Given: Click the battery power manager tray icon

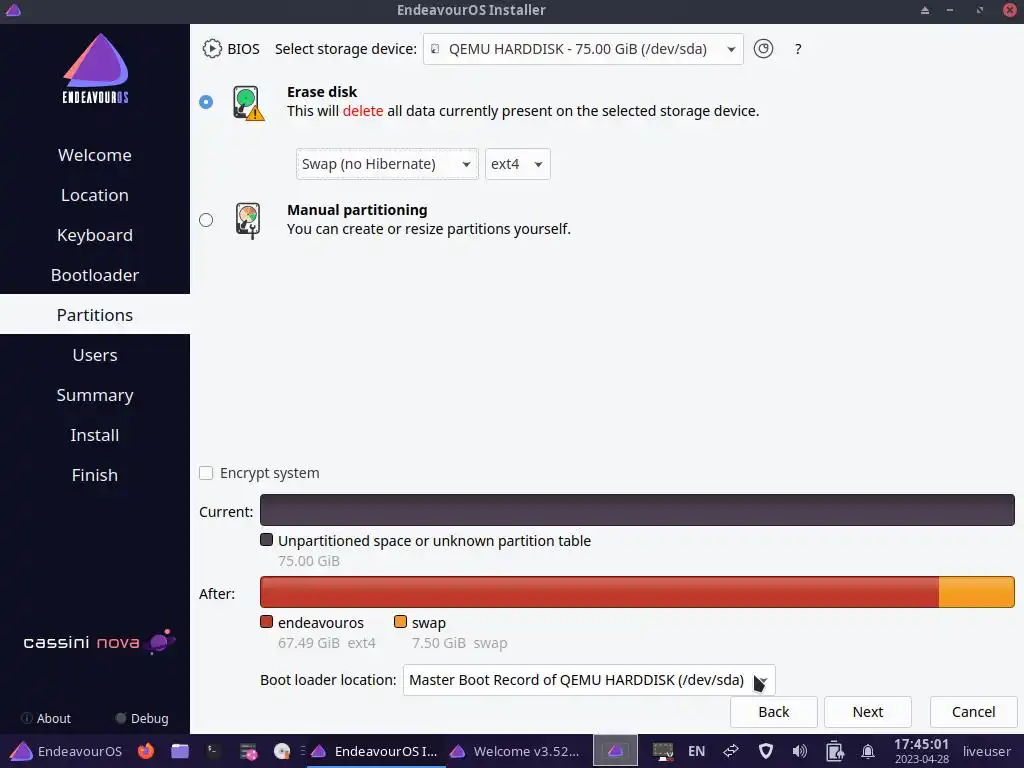Looking at the screenshot, I should tap(834, 751).
